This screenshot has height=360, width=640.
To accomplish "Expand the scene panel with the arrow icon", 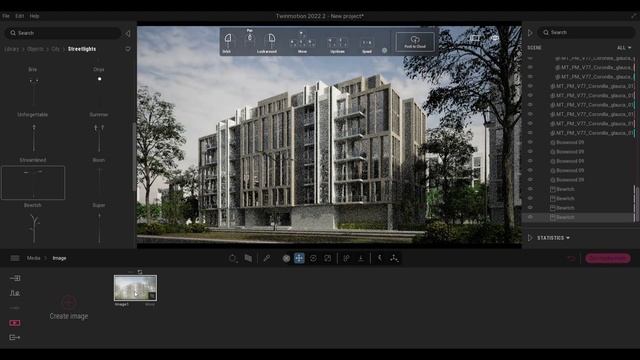I will pos(530,33).
